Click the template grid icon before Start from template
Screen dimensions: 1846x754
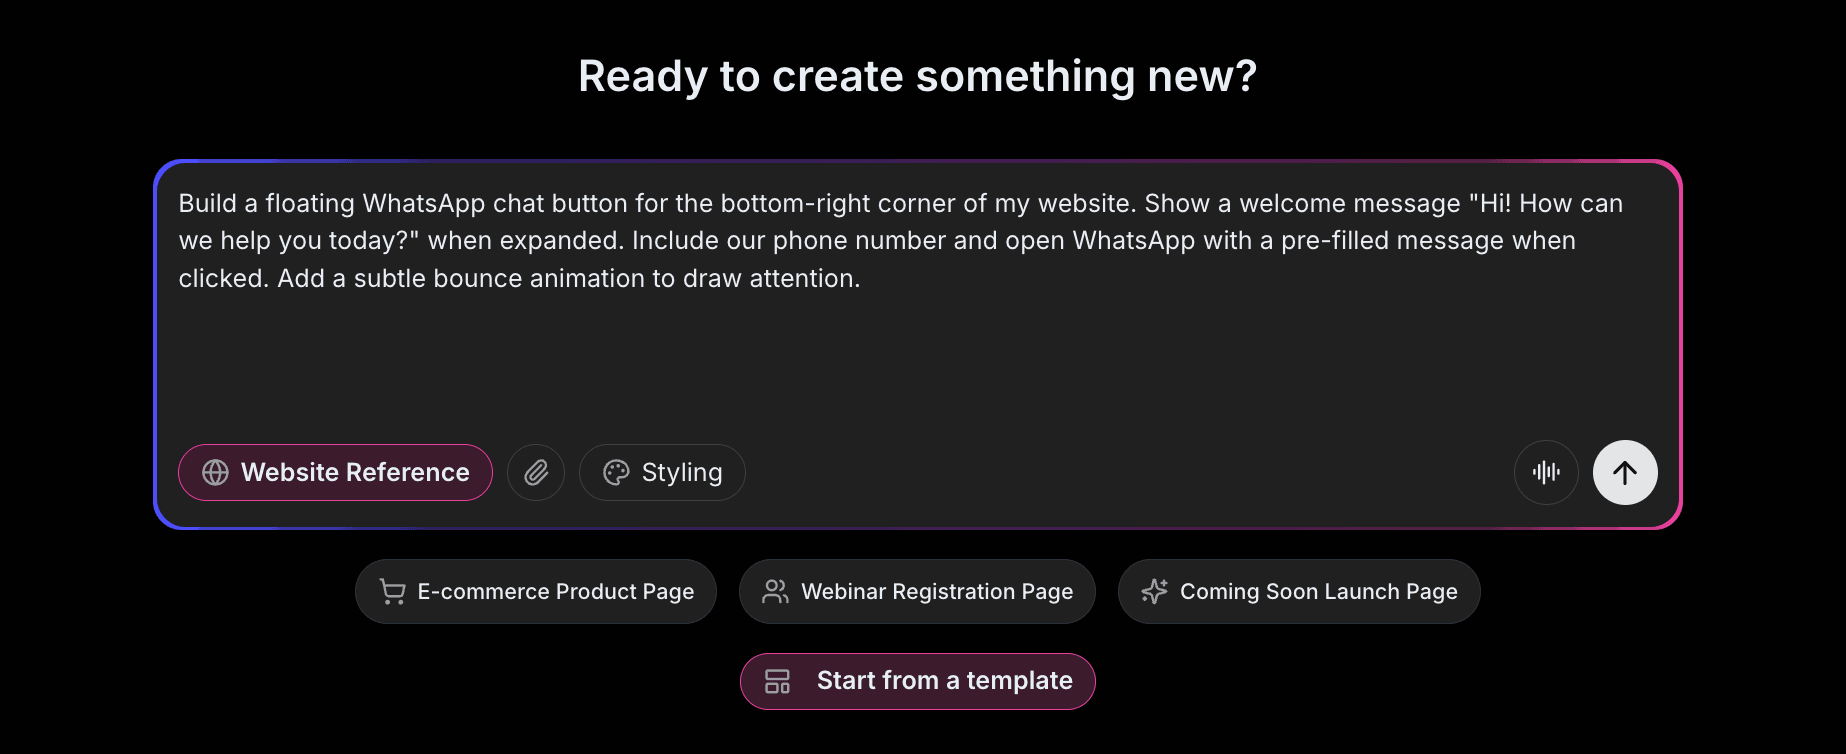point(780,681)
